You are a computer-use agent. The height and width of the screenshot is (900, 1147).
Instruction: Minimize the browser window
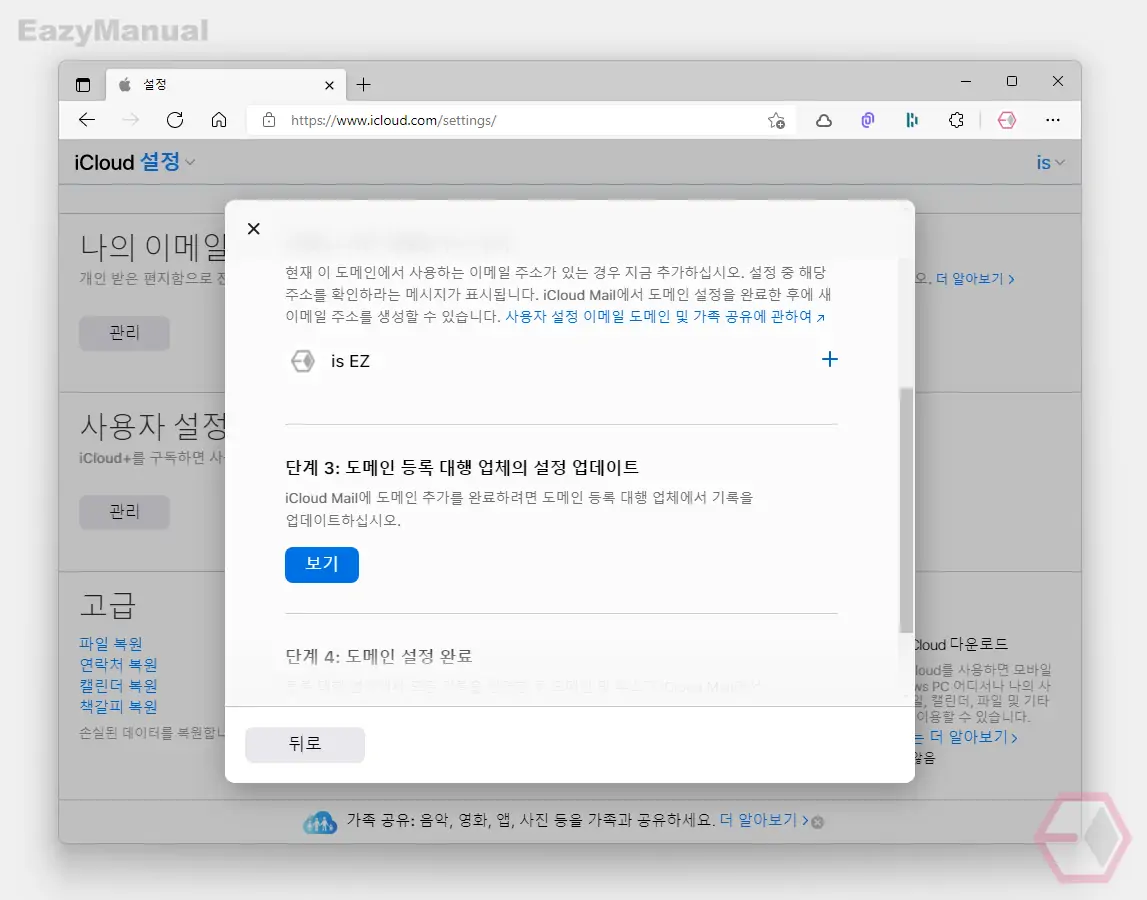pyautogui.click(x=966, y=81)
